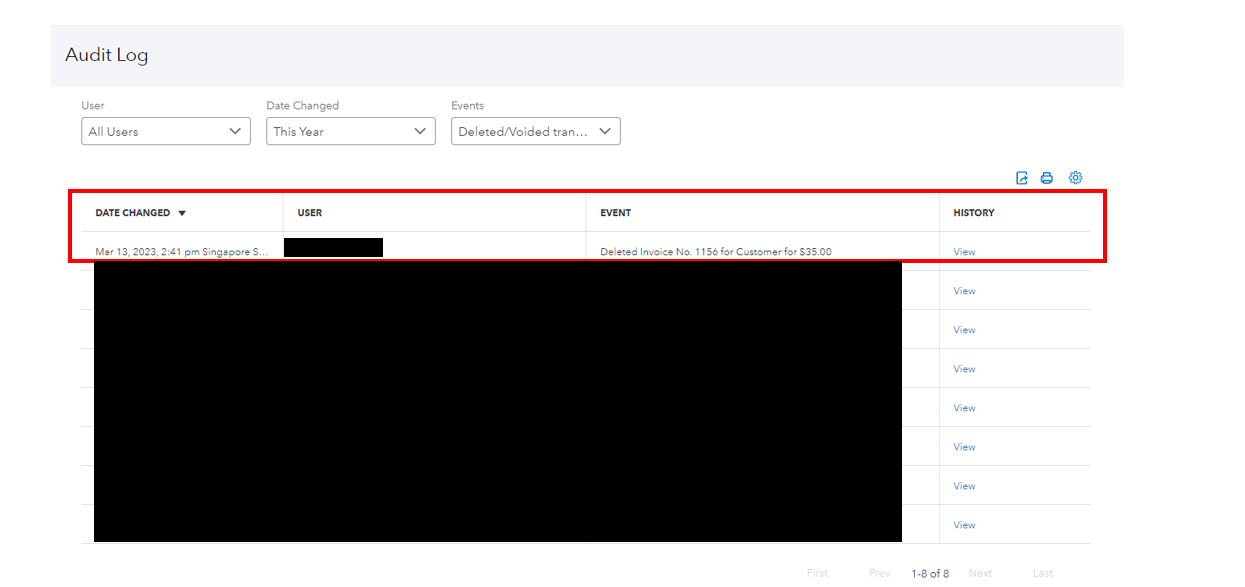Image resolution: width=1245 pixels, height=587 pixels.
Task: Open View link in the sixth row
Action: point(964,447)
